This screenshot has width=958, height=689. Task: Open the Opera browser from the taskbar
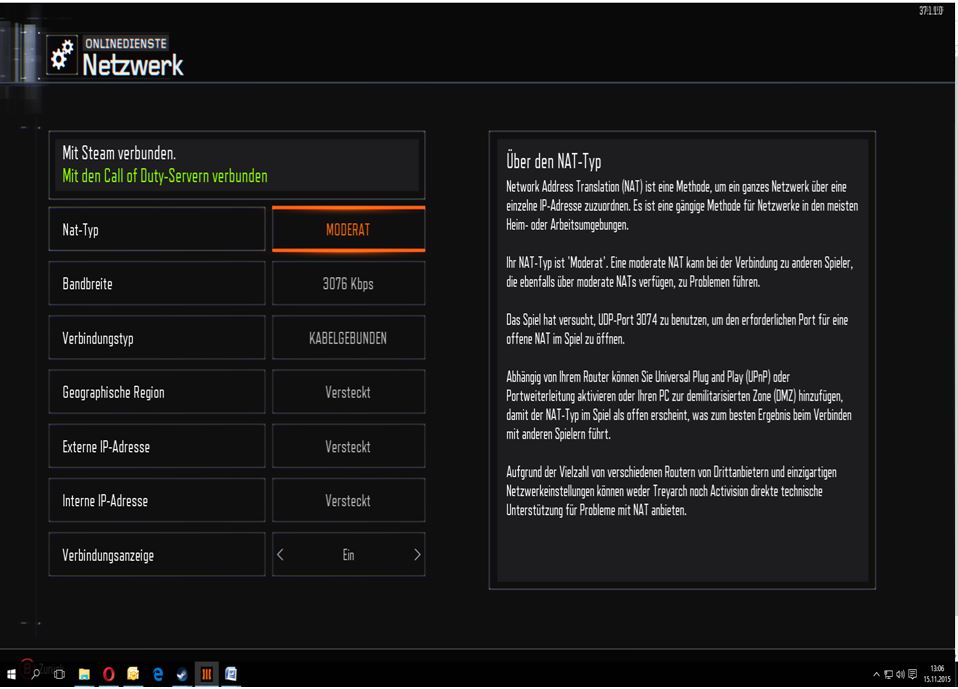pos(109,674)
